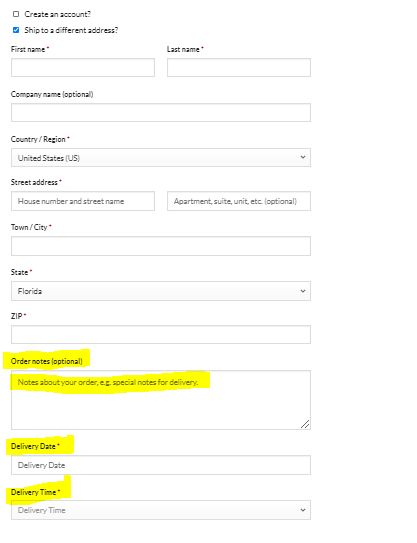The image size is (417, 543).
Task: Click House number and street name field
Action: pyautogui.click(x=83, y=201)
